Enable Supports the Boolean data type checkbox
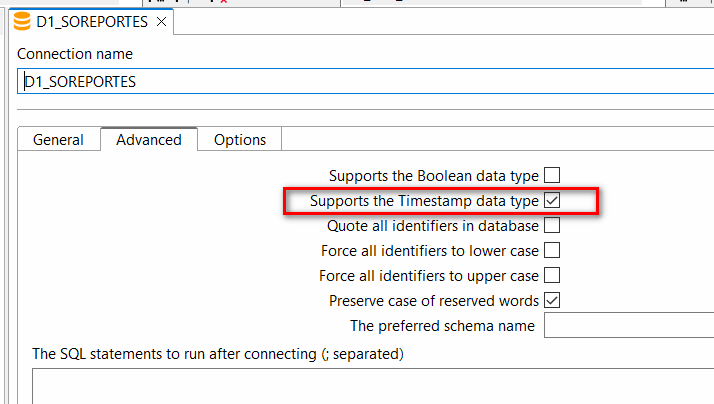This screenshot has width=714, height=404. [x=552, y=175]
